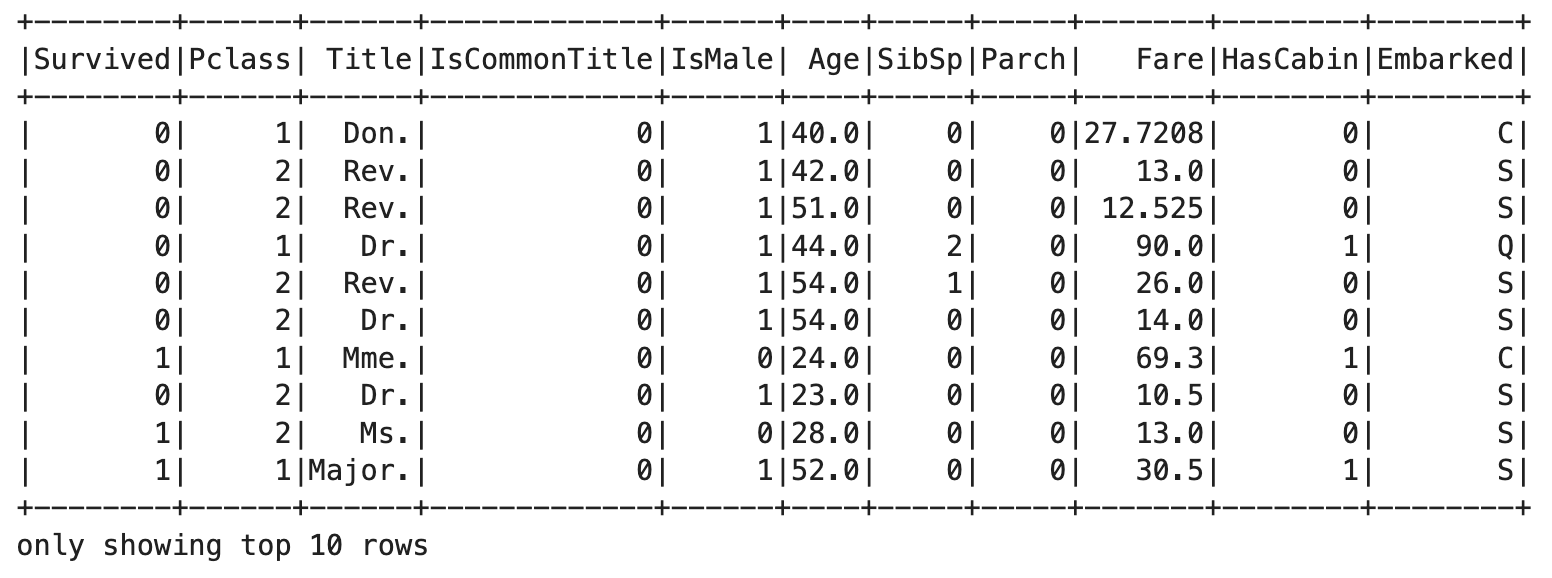The image size is (1552, 578).
Task: Click the IsMale column header
Action: pos(721,60)
